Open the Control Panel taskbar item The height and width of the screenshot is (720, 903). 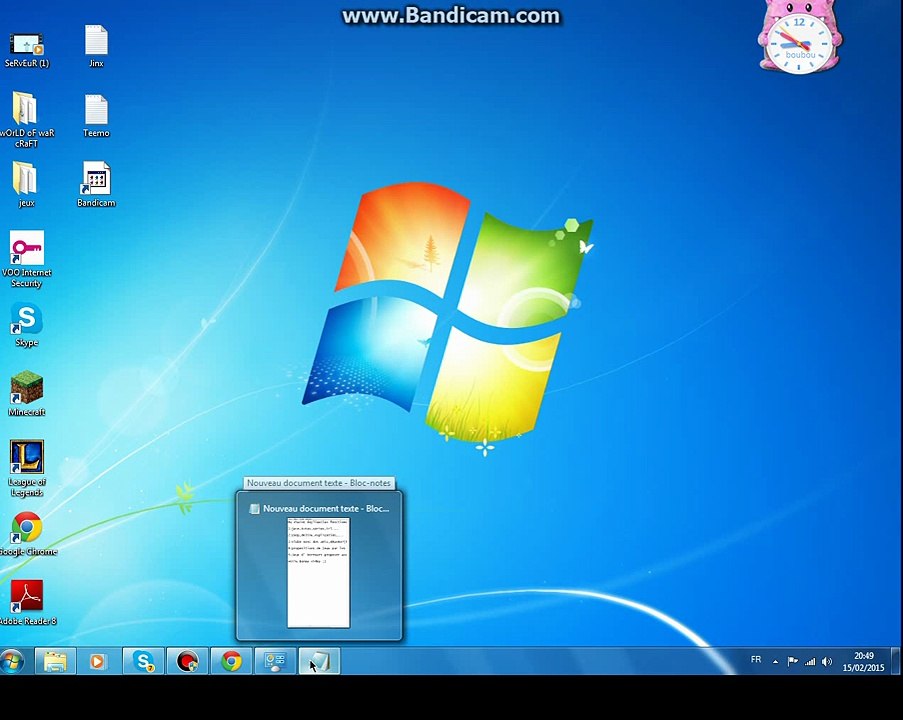275,661
